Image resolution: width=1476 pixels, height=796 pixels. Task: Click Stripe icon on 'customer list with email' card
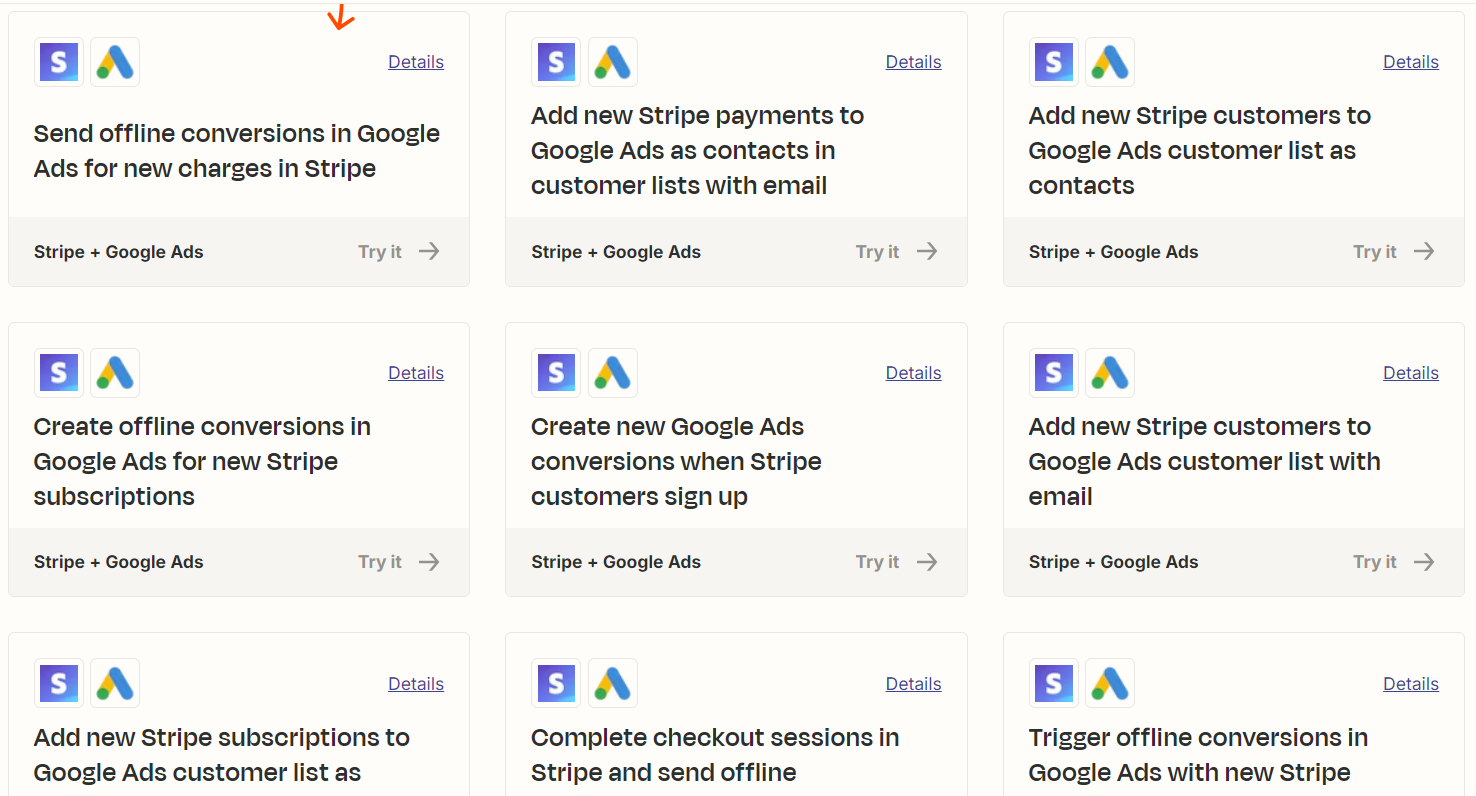pyautogui.click(x=1054, y=373)
